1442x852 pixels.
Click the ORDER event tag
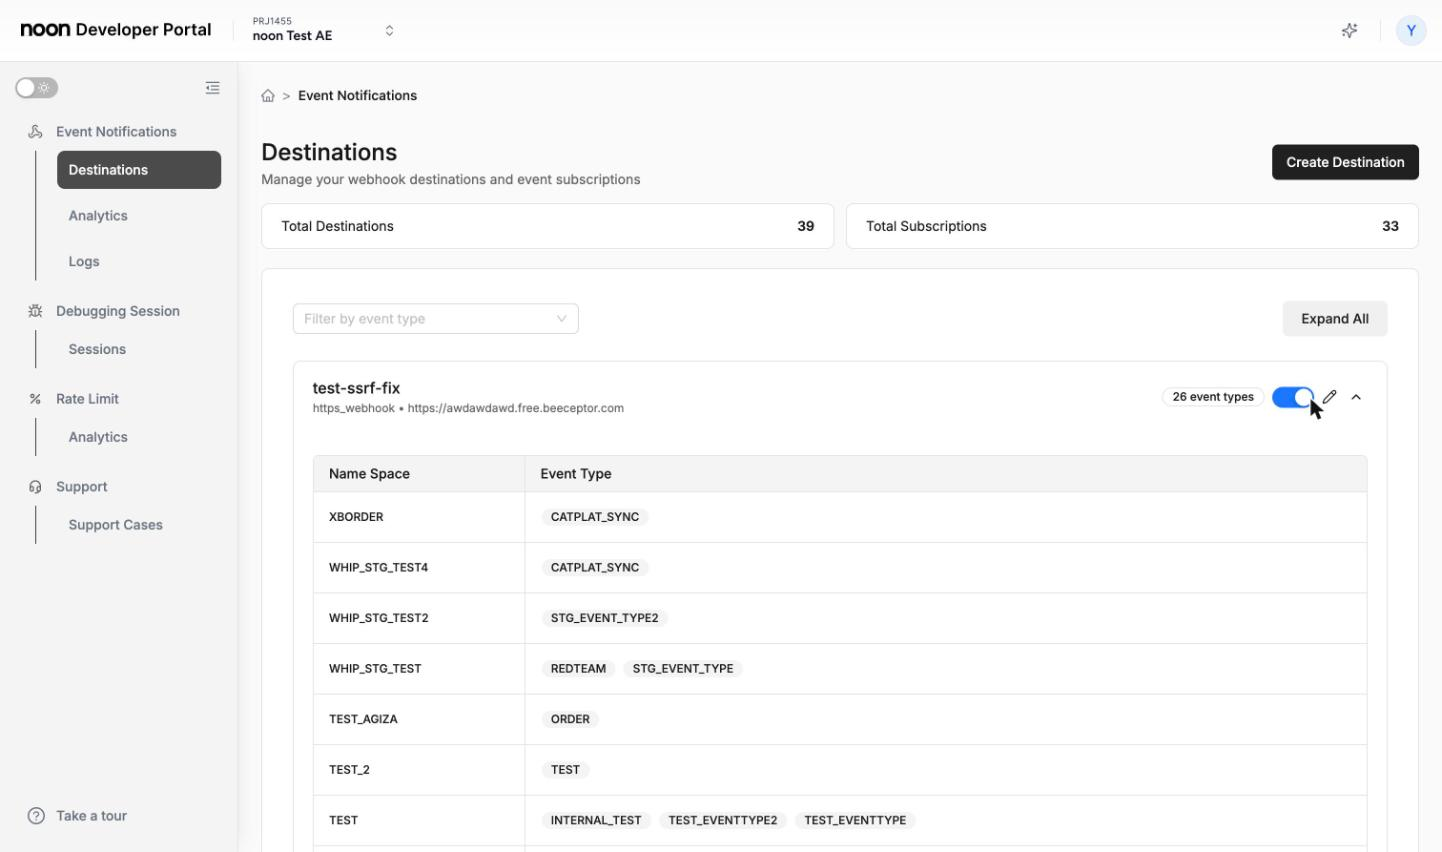pyautogui.click(x=570, y=719)
